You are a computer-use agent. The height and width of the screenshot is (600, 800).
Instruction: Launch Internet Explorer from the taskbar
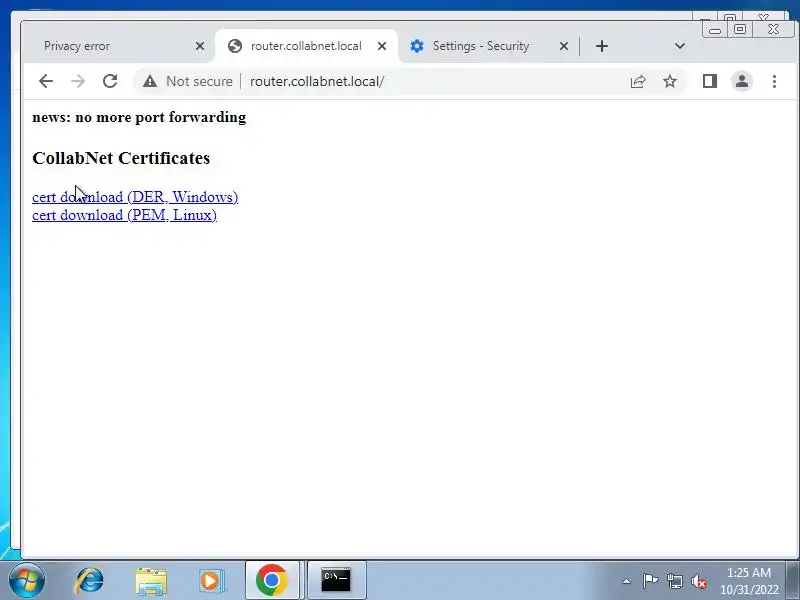click(x=89, y=581)
